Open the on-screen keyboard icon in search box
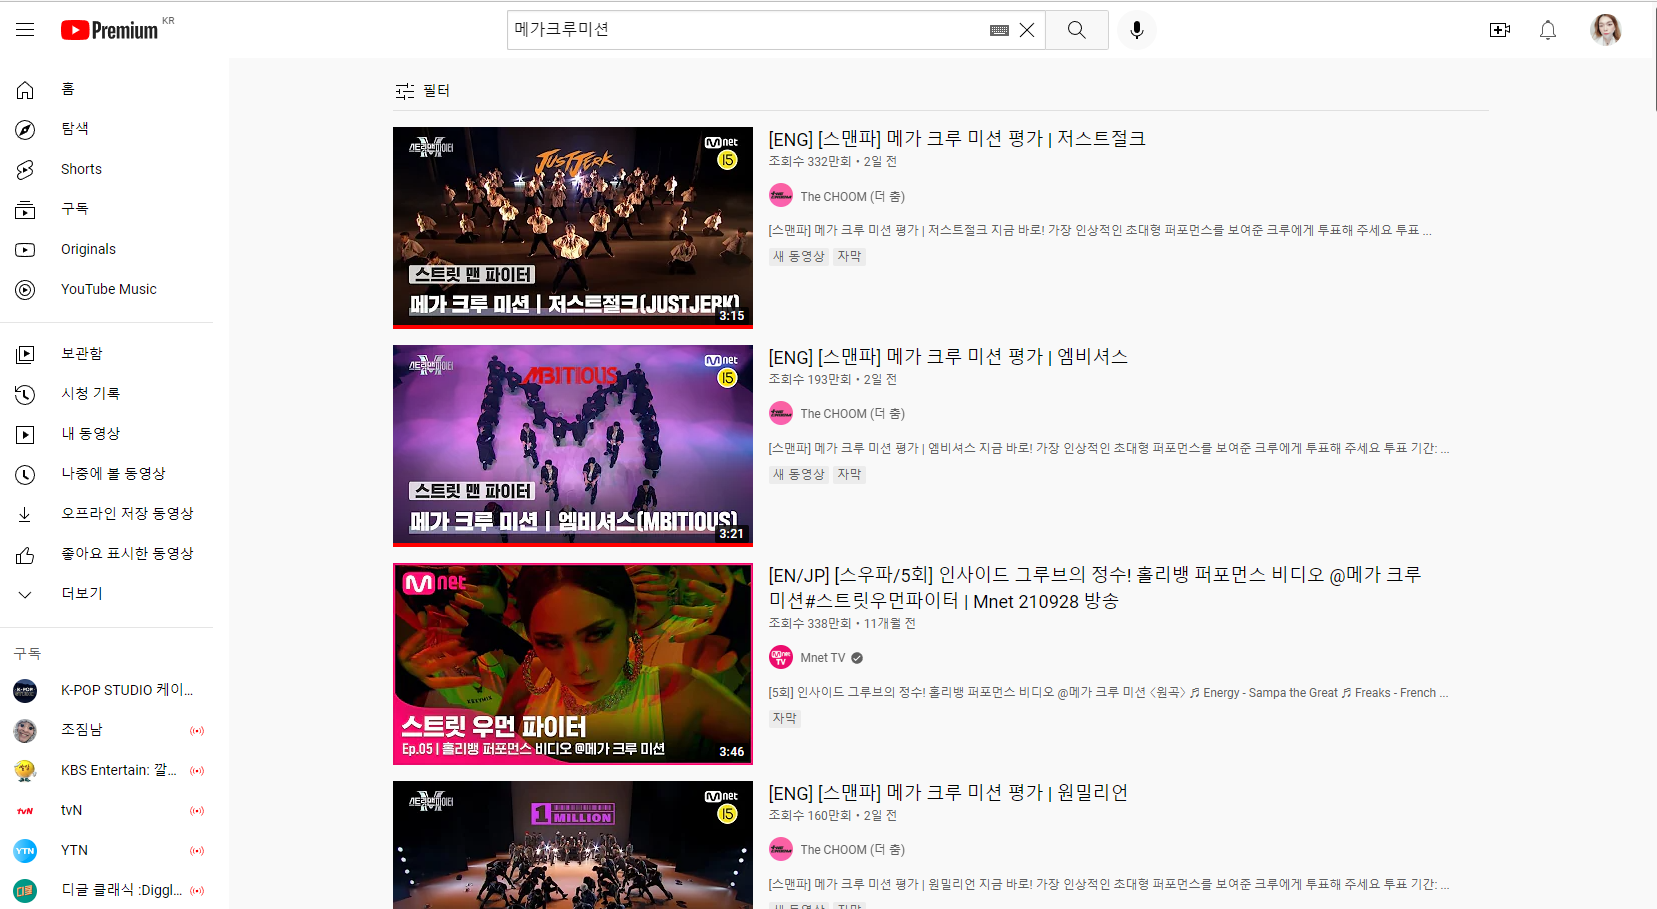The height and width of the screenshot is (909, 1657). [999, 30]
